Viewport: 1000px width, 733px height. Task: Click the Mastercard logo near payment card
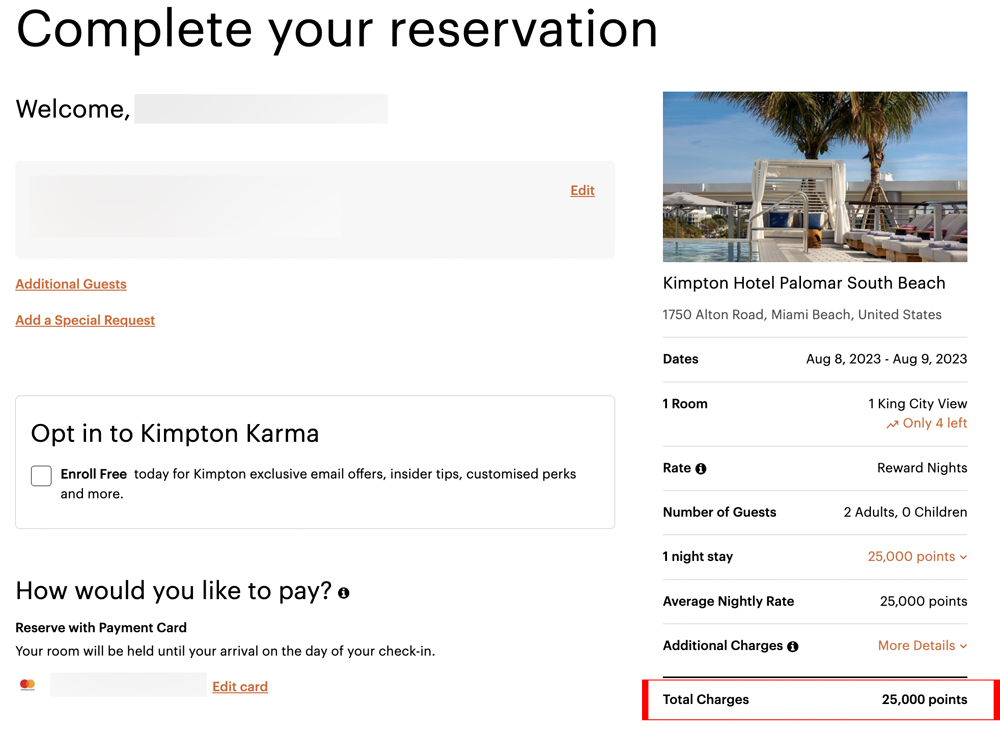[26, 684]
